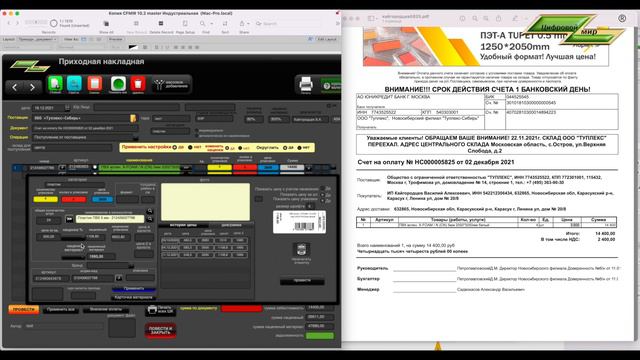Click the calendar icon next to date
640x360 pixels.
pyautogui.click(x=67, y=108)
